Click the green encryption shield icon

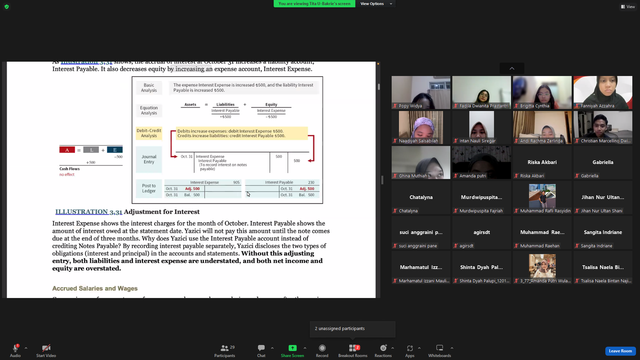pyautogui.click(x=7, y=7)
